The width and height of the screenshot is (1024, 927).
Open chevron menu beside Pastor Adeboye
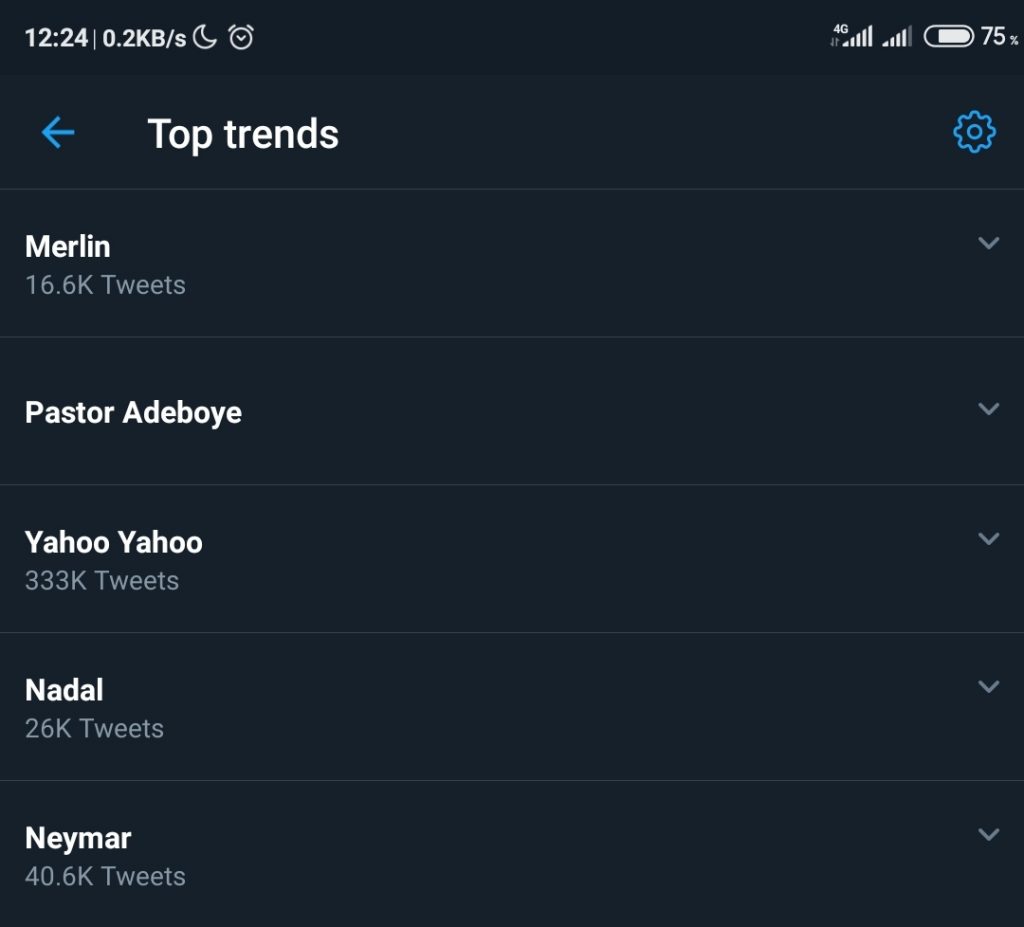988,409
